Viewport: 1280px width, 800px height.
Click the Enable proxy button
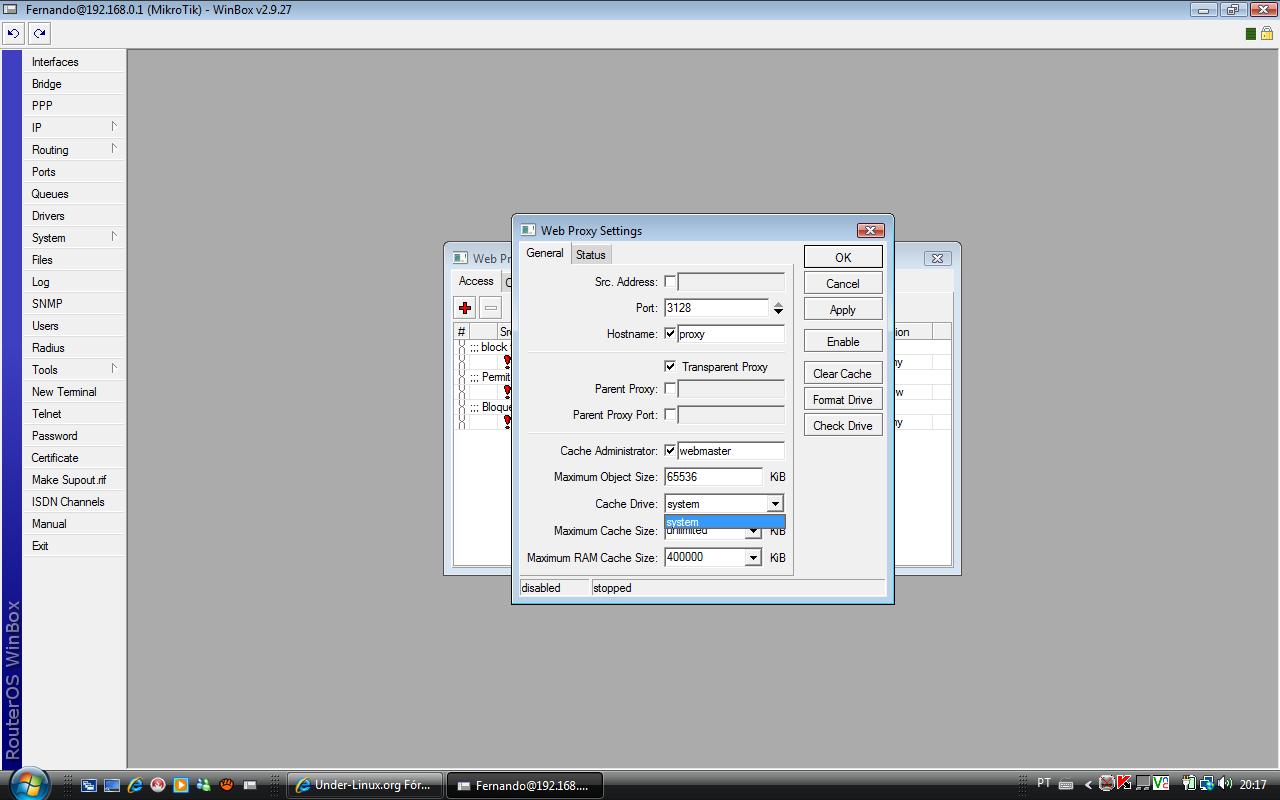pyautogui.click(x=843, y=341)
